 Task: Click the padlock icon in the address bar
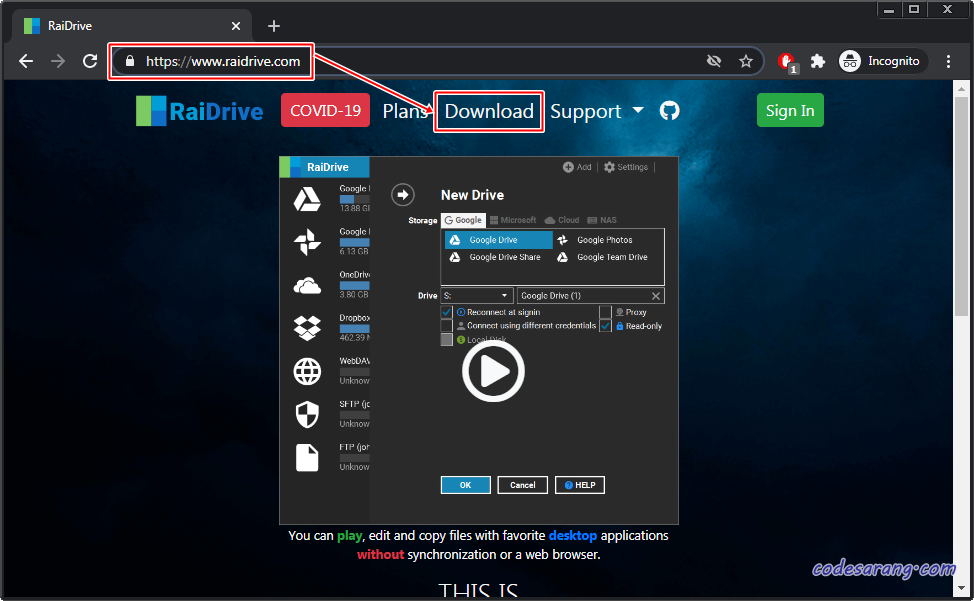pyautogui.click(x=130, y=61)
